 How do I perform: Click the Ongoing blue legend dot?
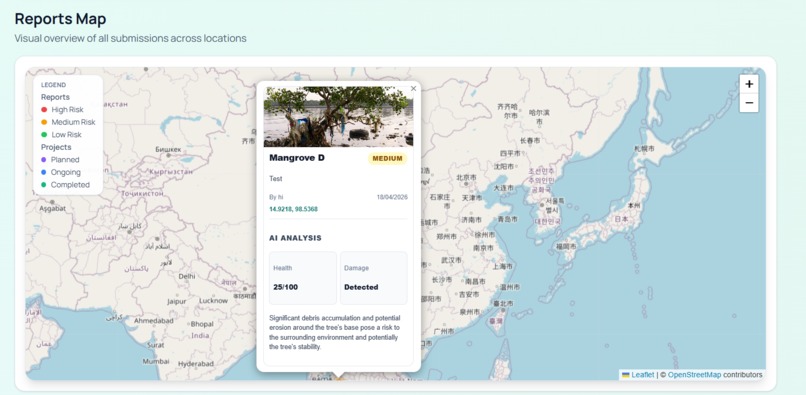click(44, 172)
